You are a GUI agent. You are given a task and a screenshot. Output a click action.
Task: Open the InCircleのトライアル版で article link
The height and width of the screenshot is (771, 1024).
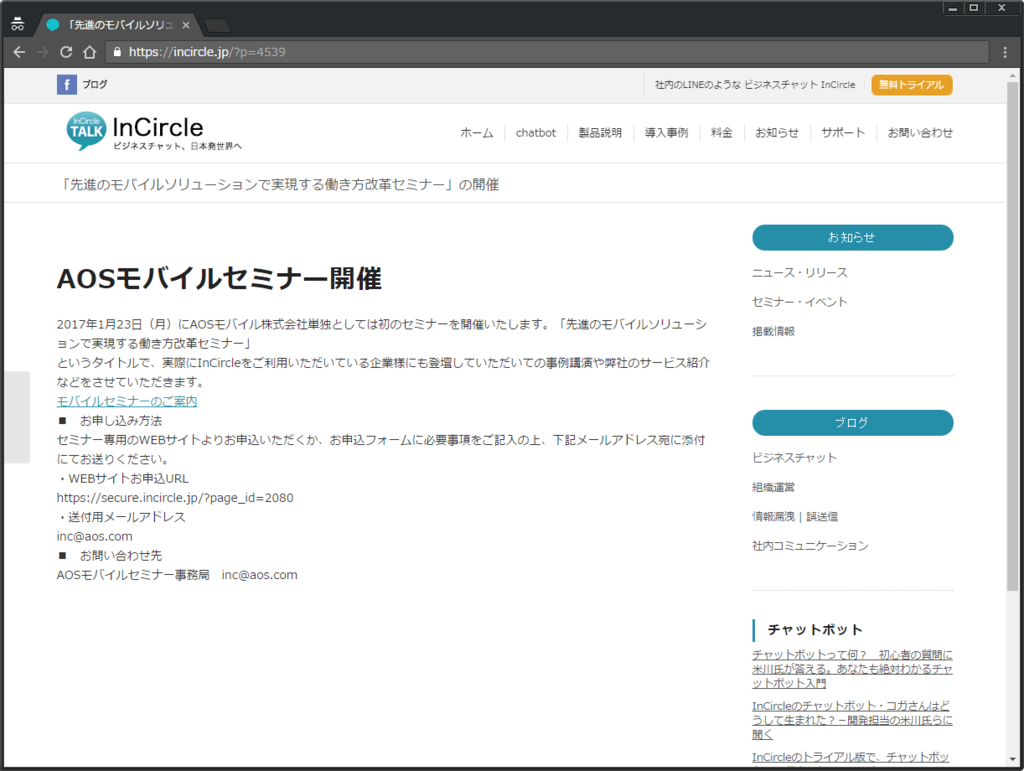point(850,757)
